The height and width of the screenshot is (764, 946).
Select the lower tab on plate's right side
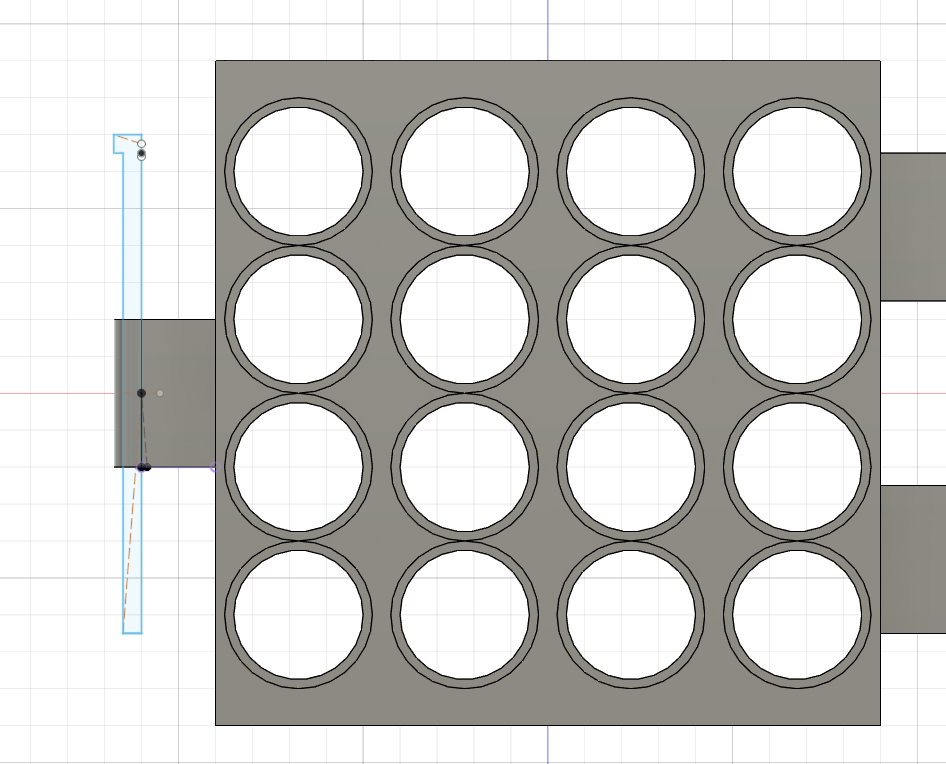point(913,559)
